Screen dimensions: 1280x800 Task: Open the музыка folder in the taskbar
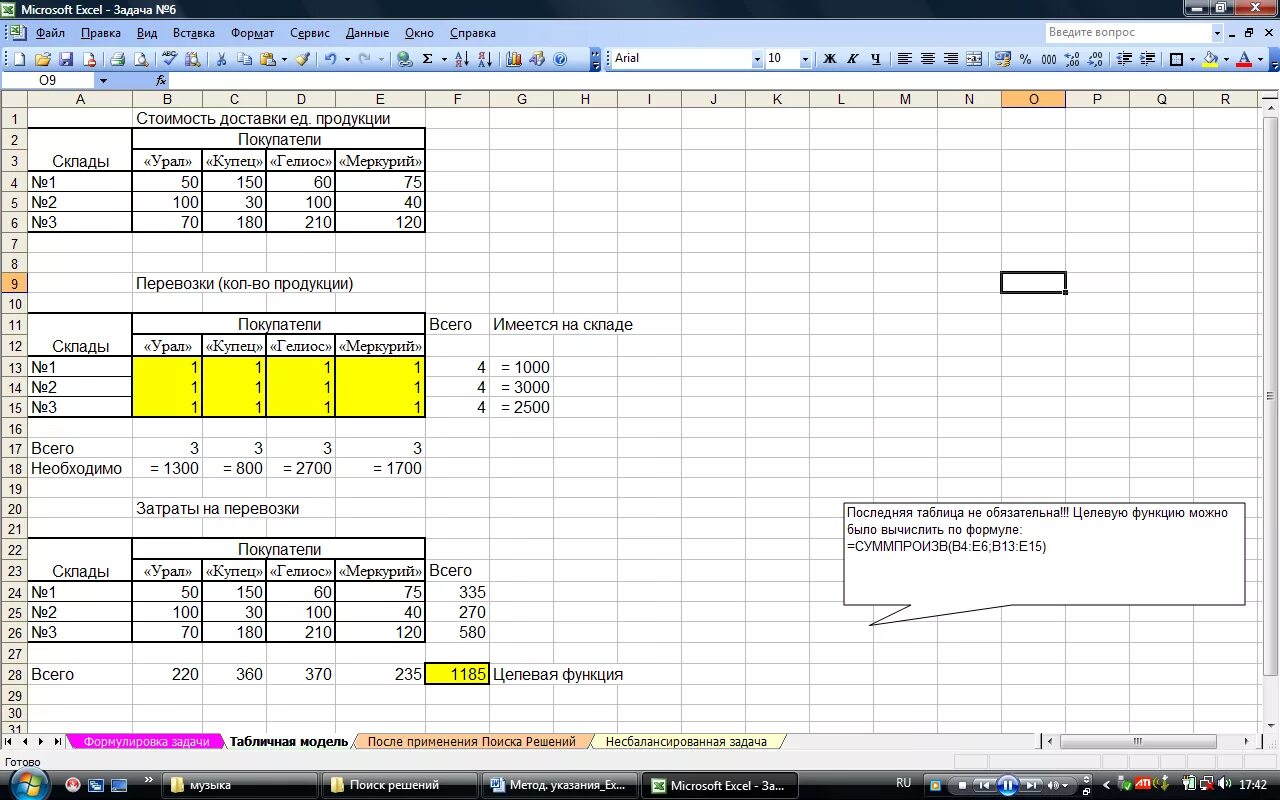pos(239,785)
